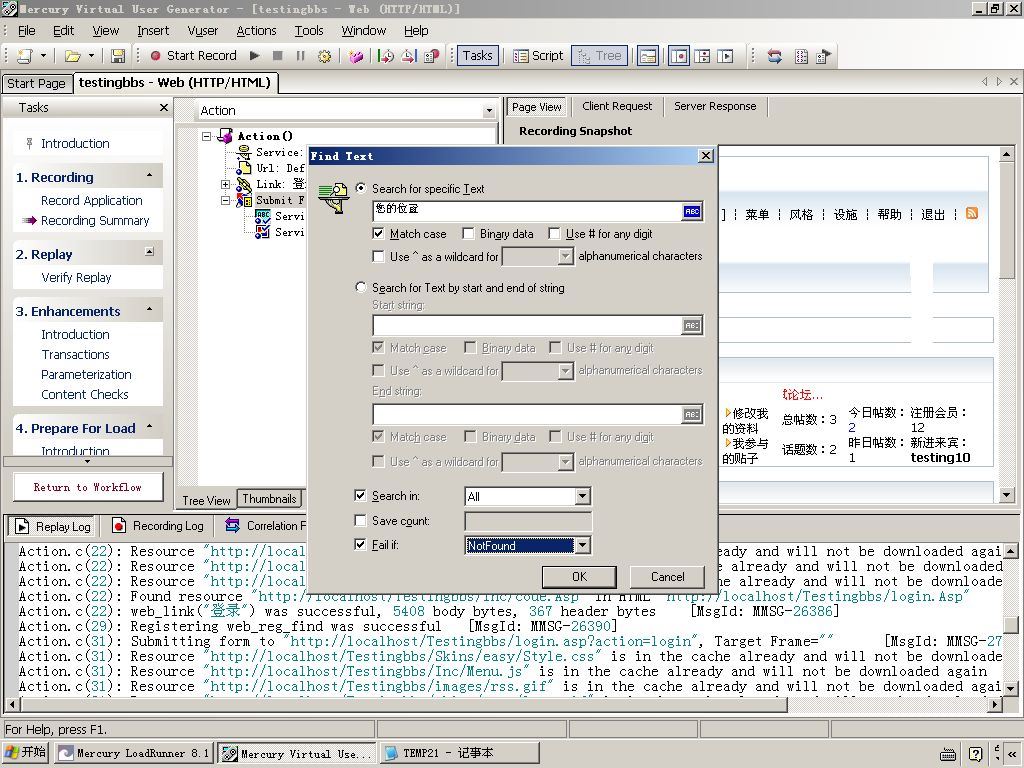Click the Open folder toolbar icon
This screenshot has width=1024, height=768.
coord(72,56)
